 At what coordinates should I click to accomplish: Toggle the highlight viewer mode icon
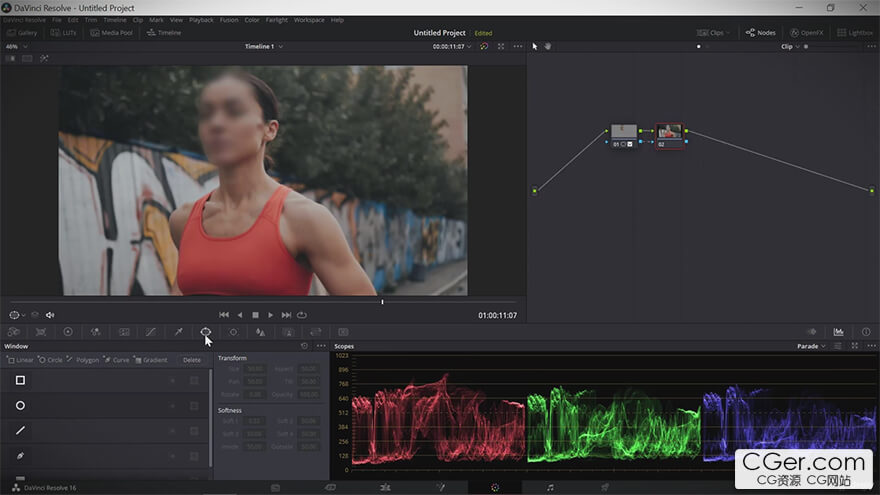44,58
